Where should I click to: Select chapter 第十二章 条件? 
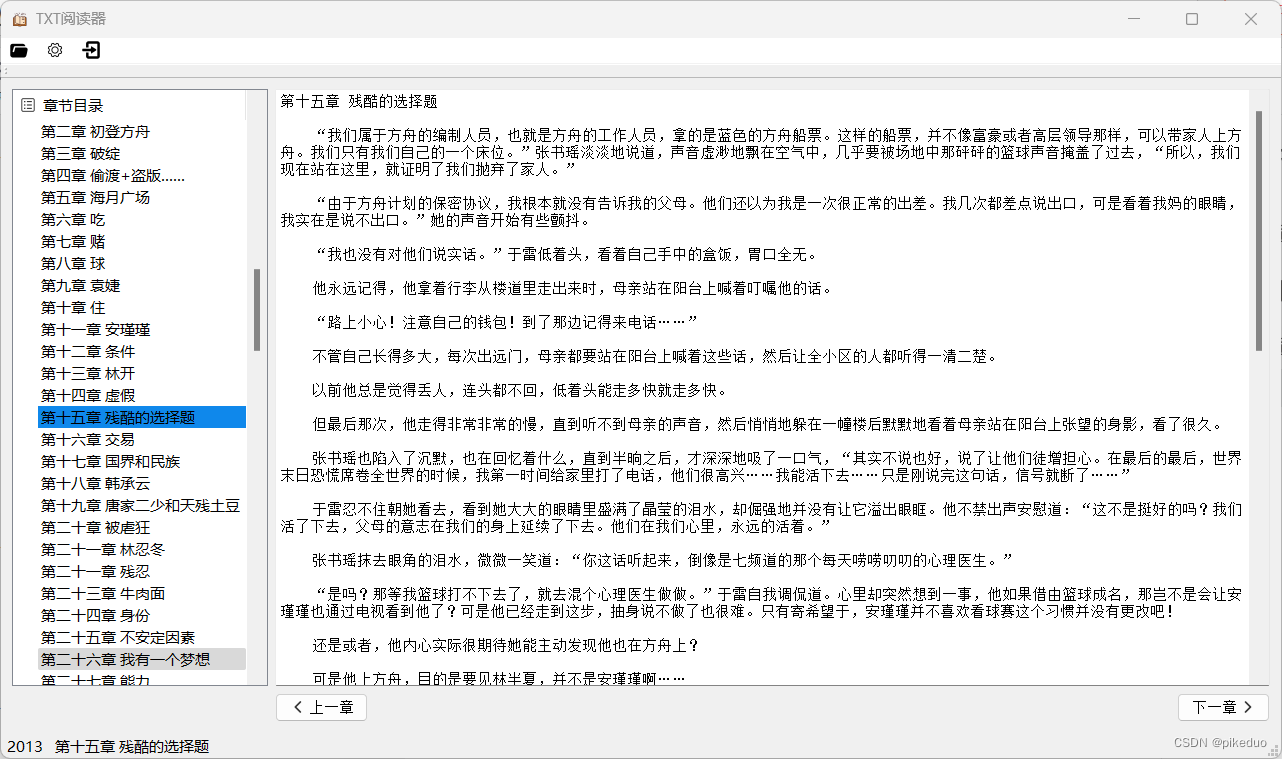(x=88, y=351)
